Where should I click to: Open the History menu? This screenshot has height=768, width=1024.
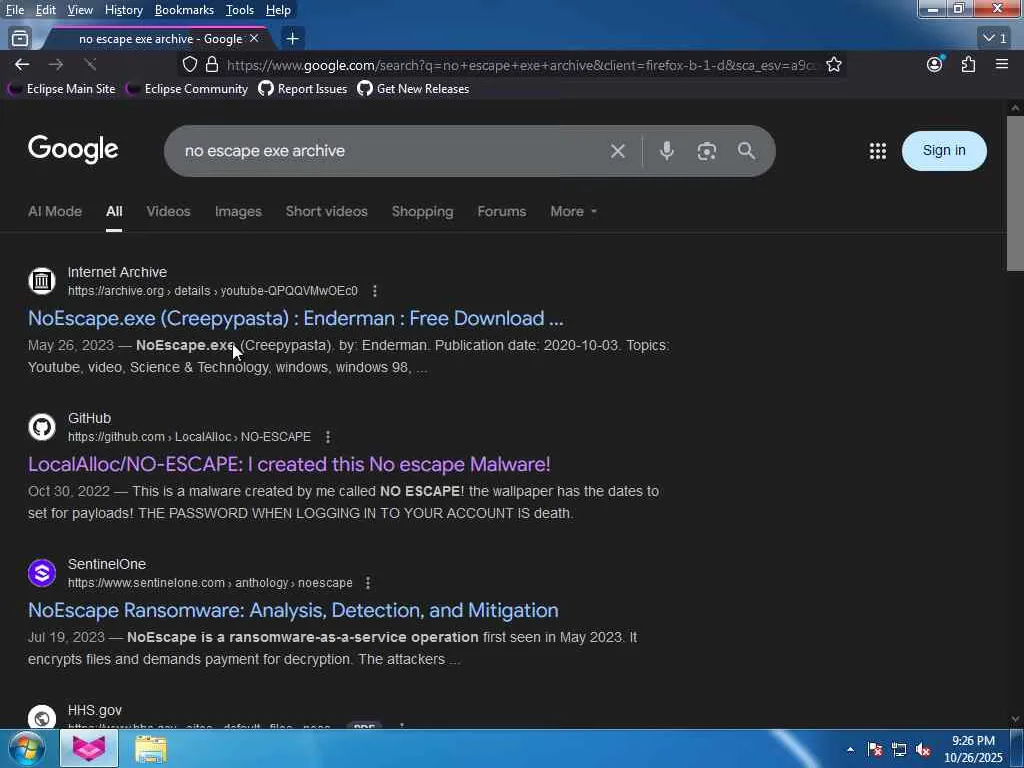coord(123,10)
